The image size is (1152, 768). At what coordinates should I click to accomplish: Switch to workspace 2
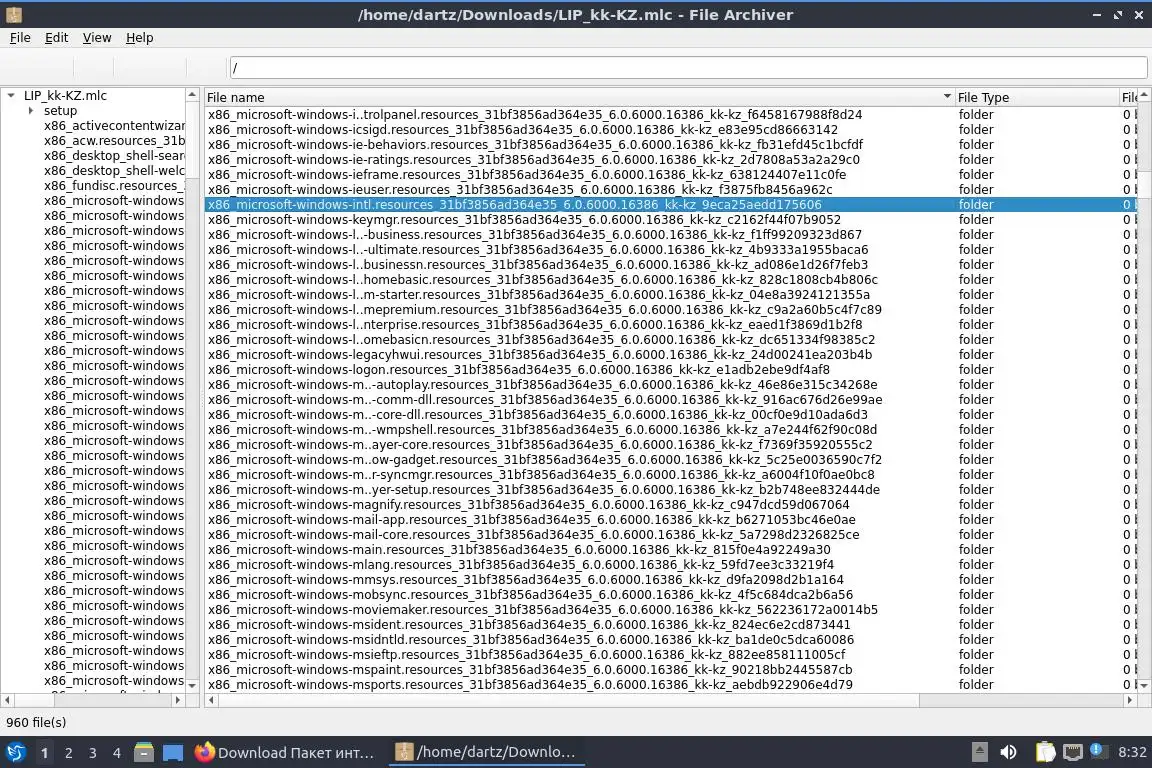click(68, 753)
